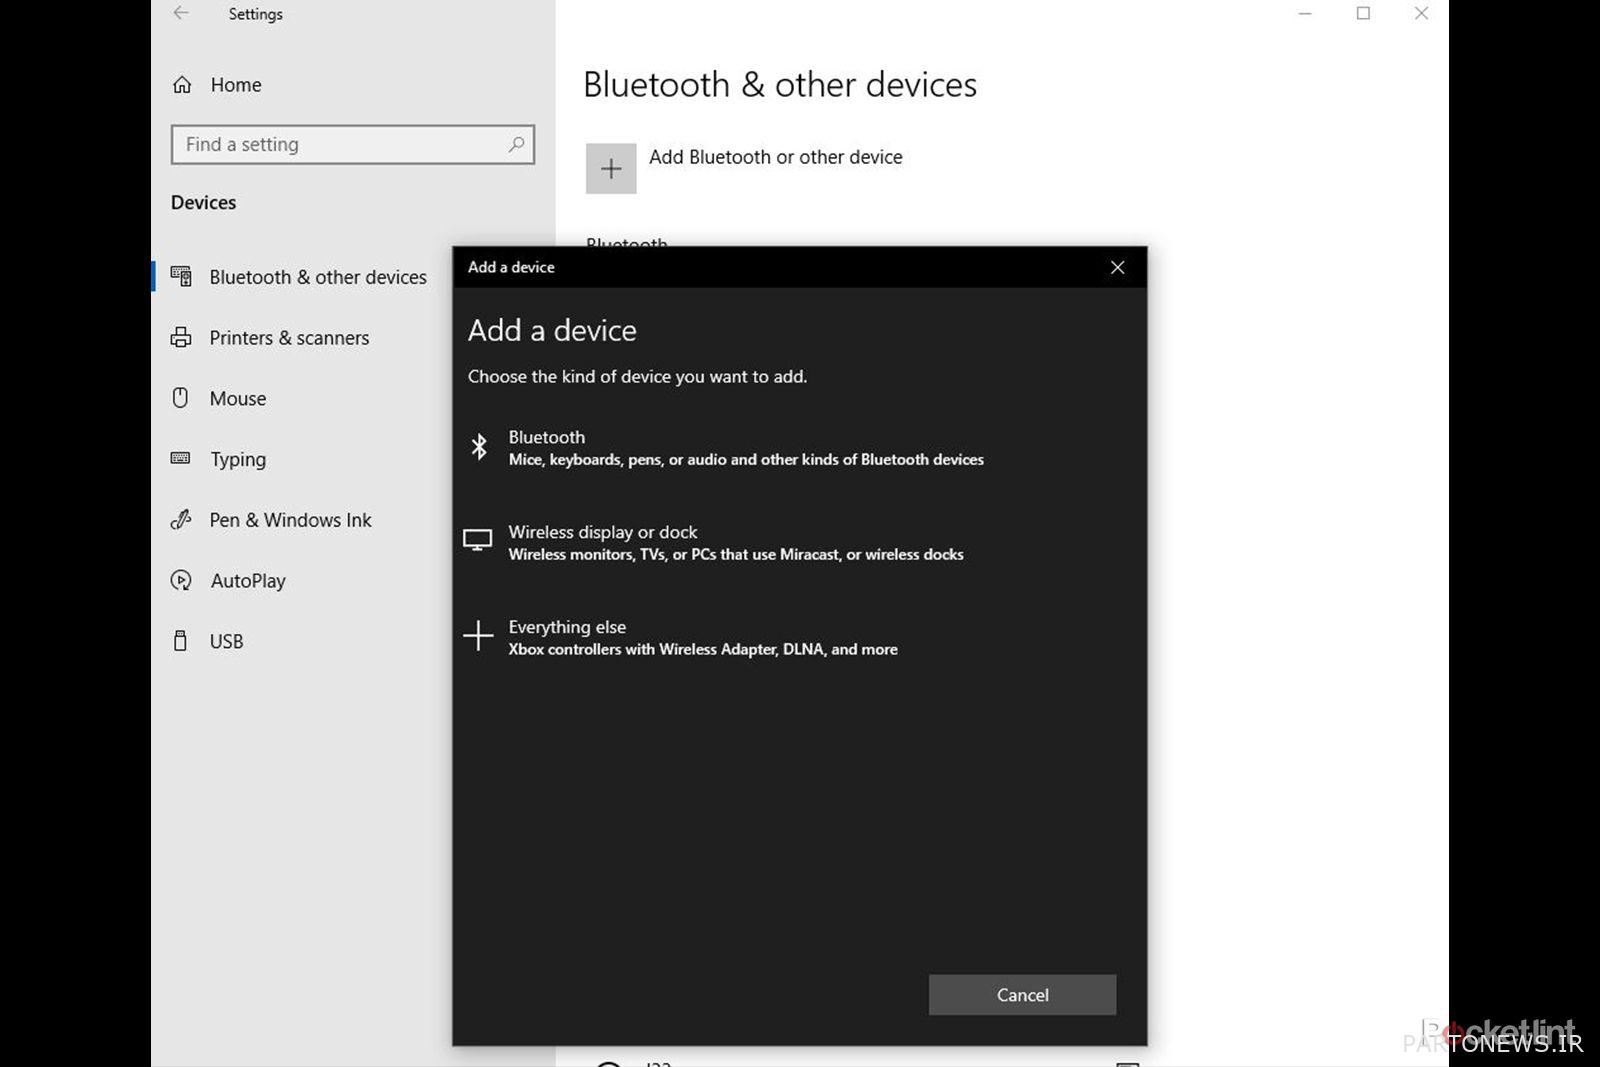Click the plus icon for Everything else
The image size is (1600, 1067).
point(478,636)
